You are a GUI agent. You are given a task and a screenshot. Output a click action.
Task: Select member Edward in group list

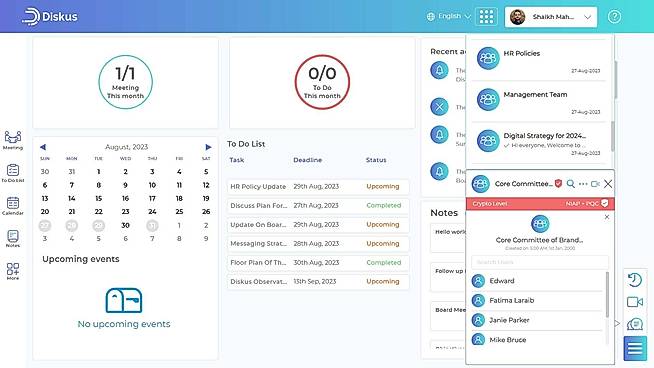(537, 281)
